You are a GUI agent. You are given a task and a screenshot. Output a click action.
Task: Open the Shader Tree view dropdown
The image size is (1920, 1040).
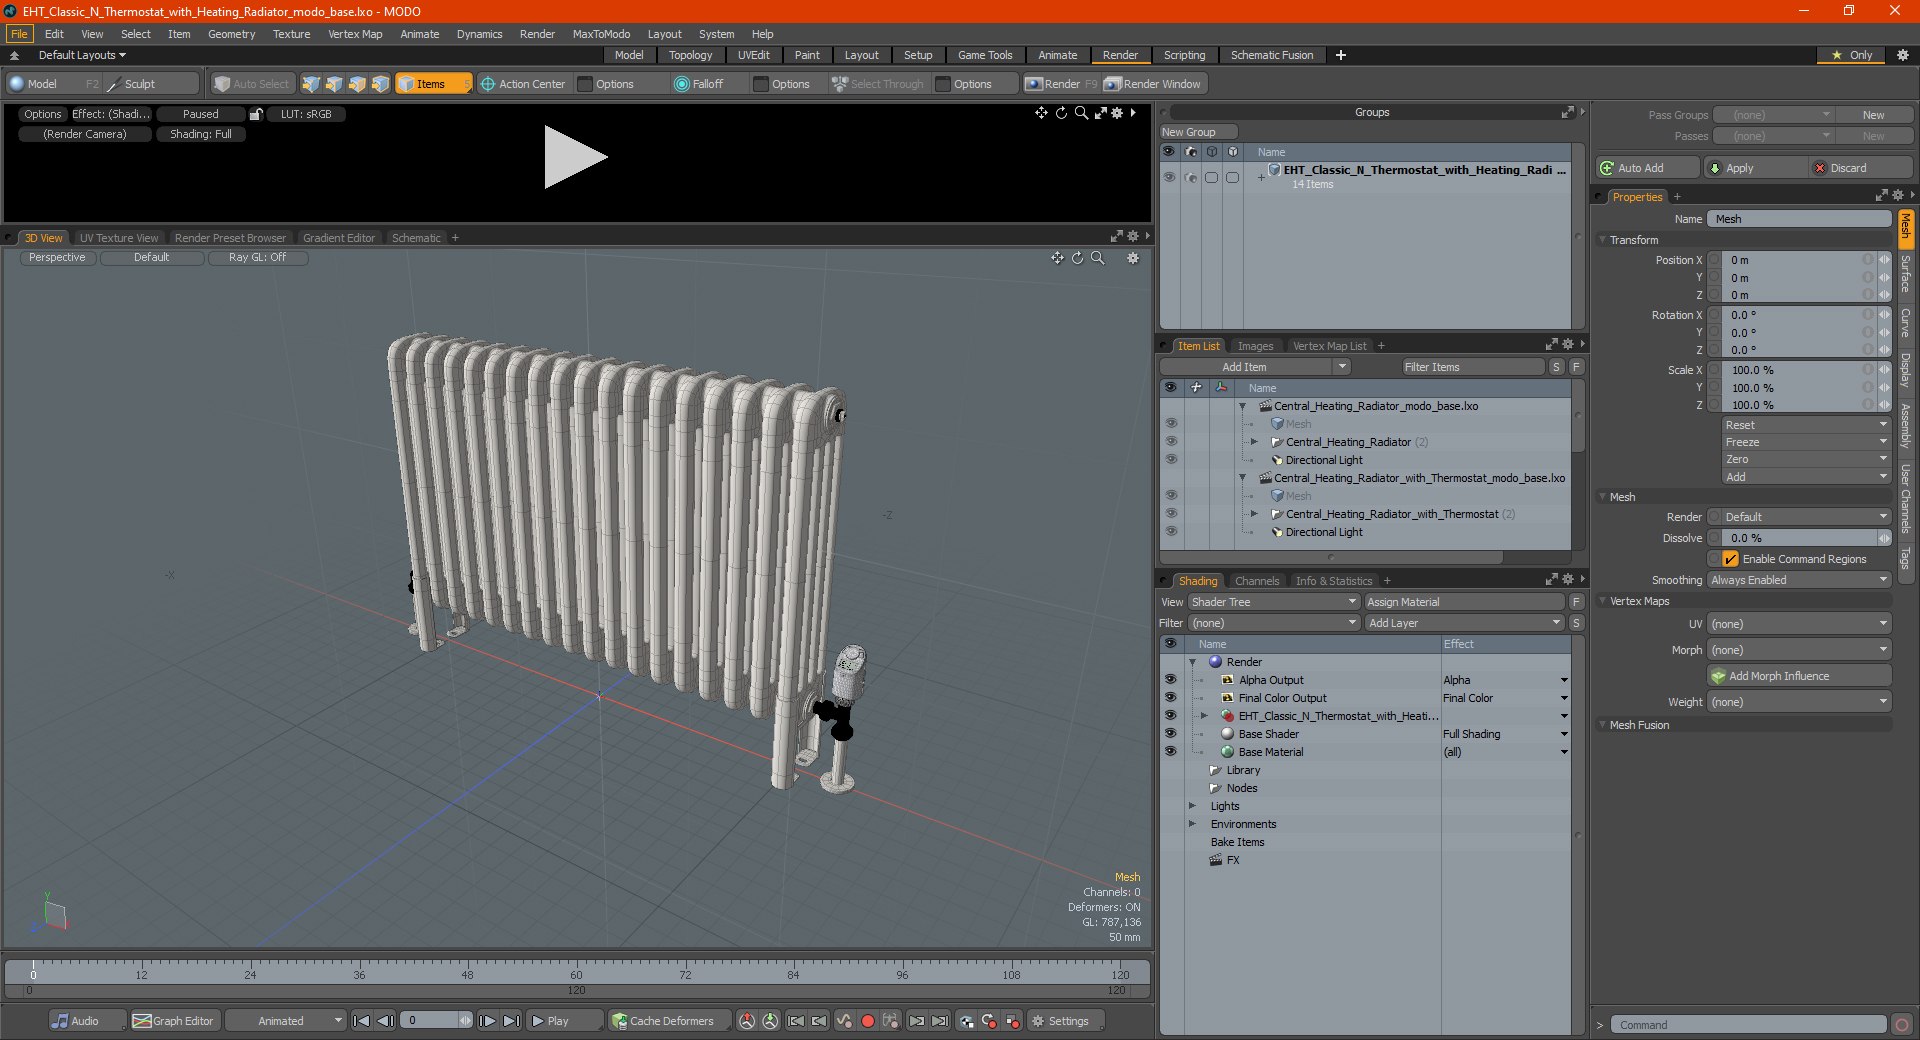click(1273, 602)
